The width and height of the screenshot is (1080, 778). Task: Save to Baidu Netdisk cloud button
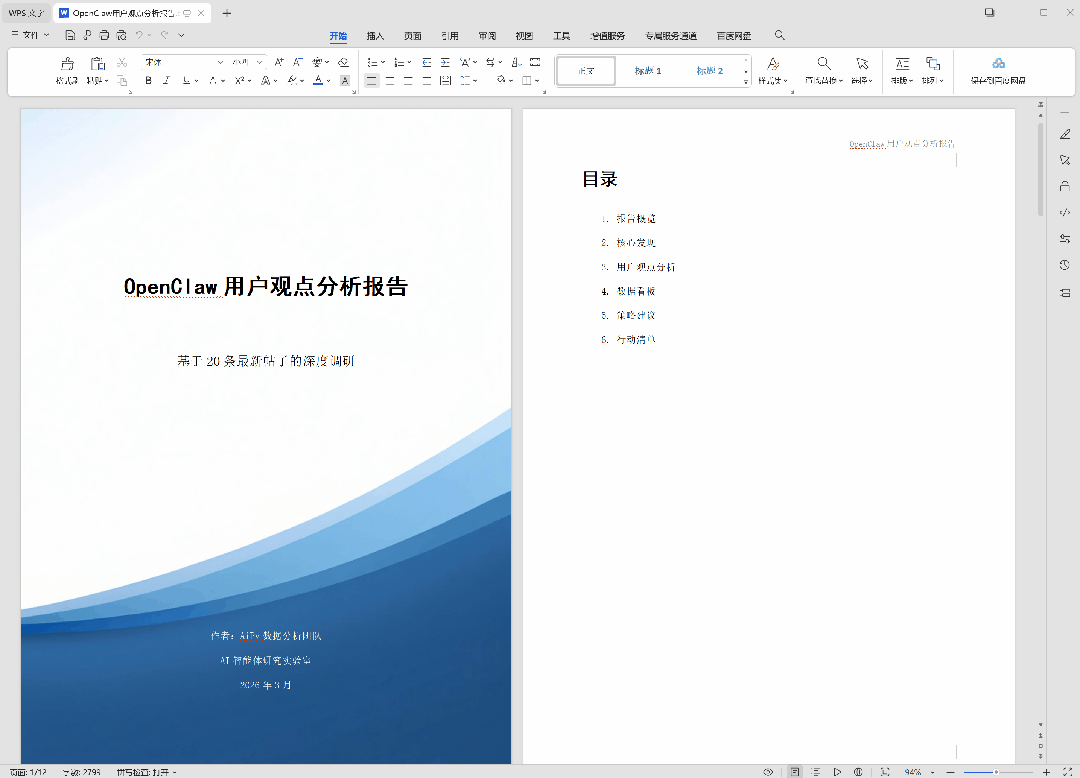point(998,71)
